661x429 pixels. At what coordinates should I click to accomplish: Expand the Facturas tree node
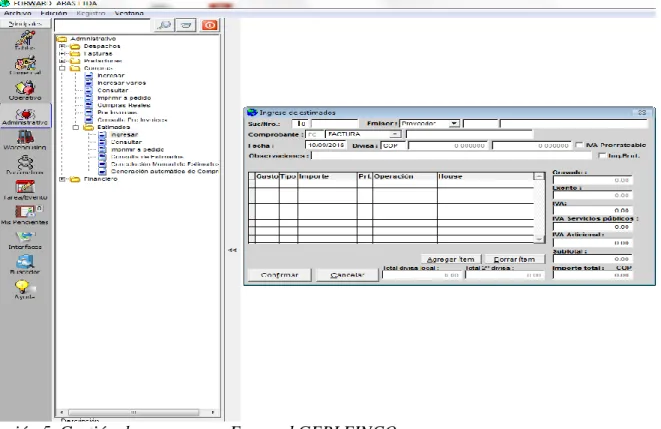62,54
